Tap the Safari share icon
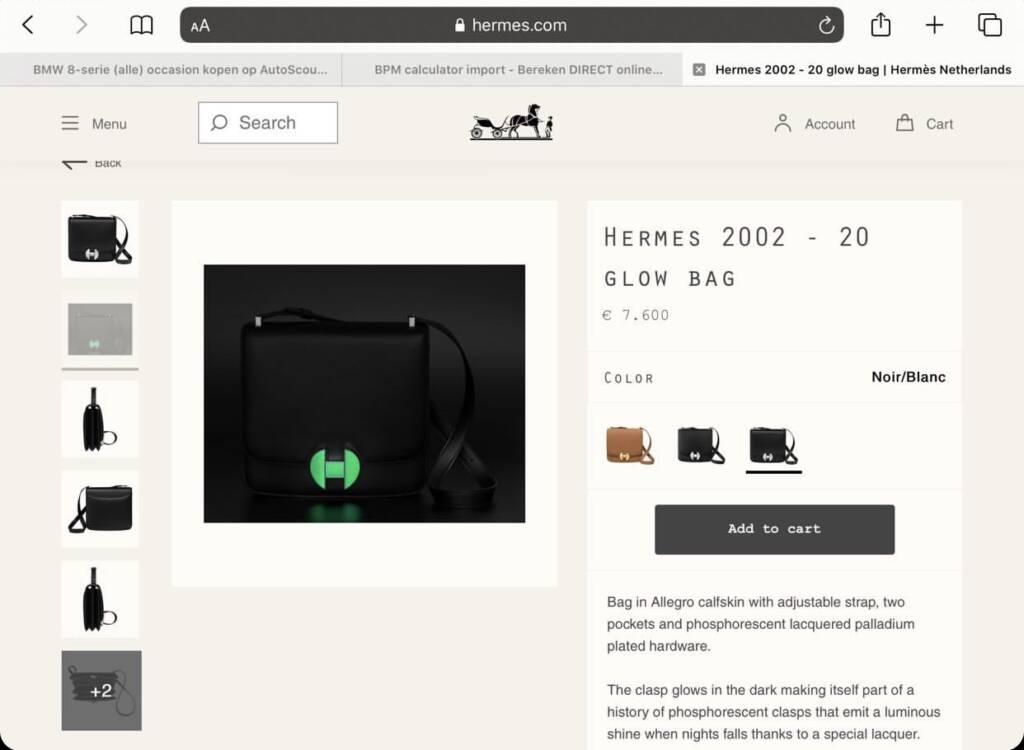 coord(880,25)
